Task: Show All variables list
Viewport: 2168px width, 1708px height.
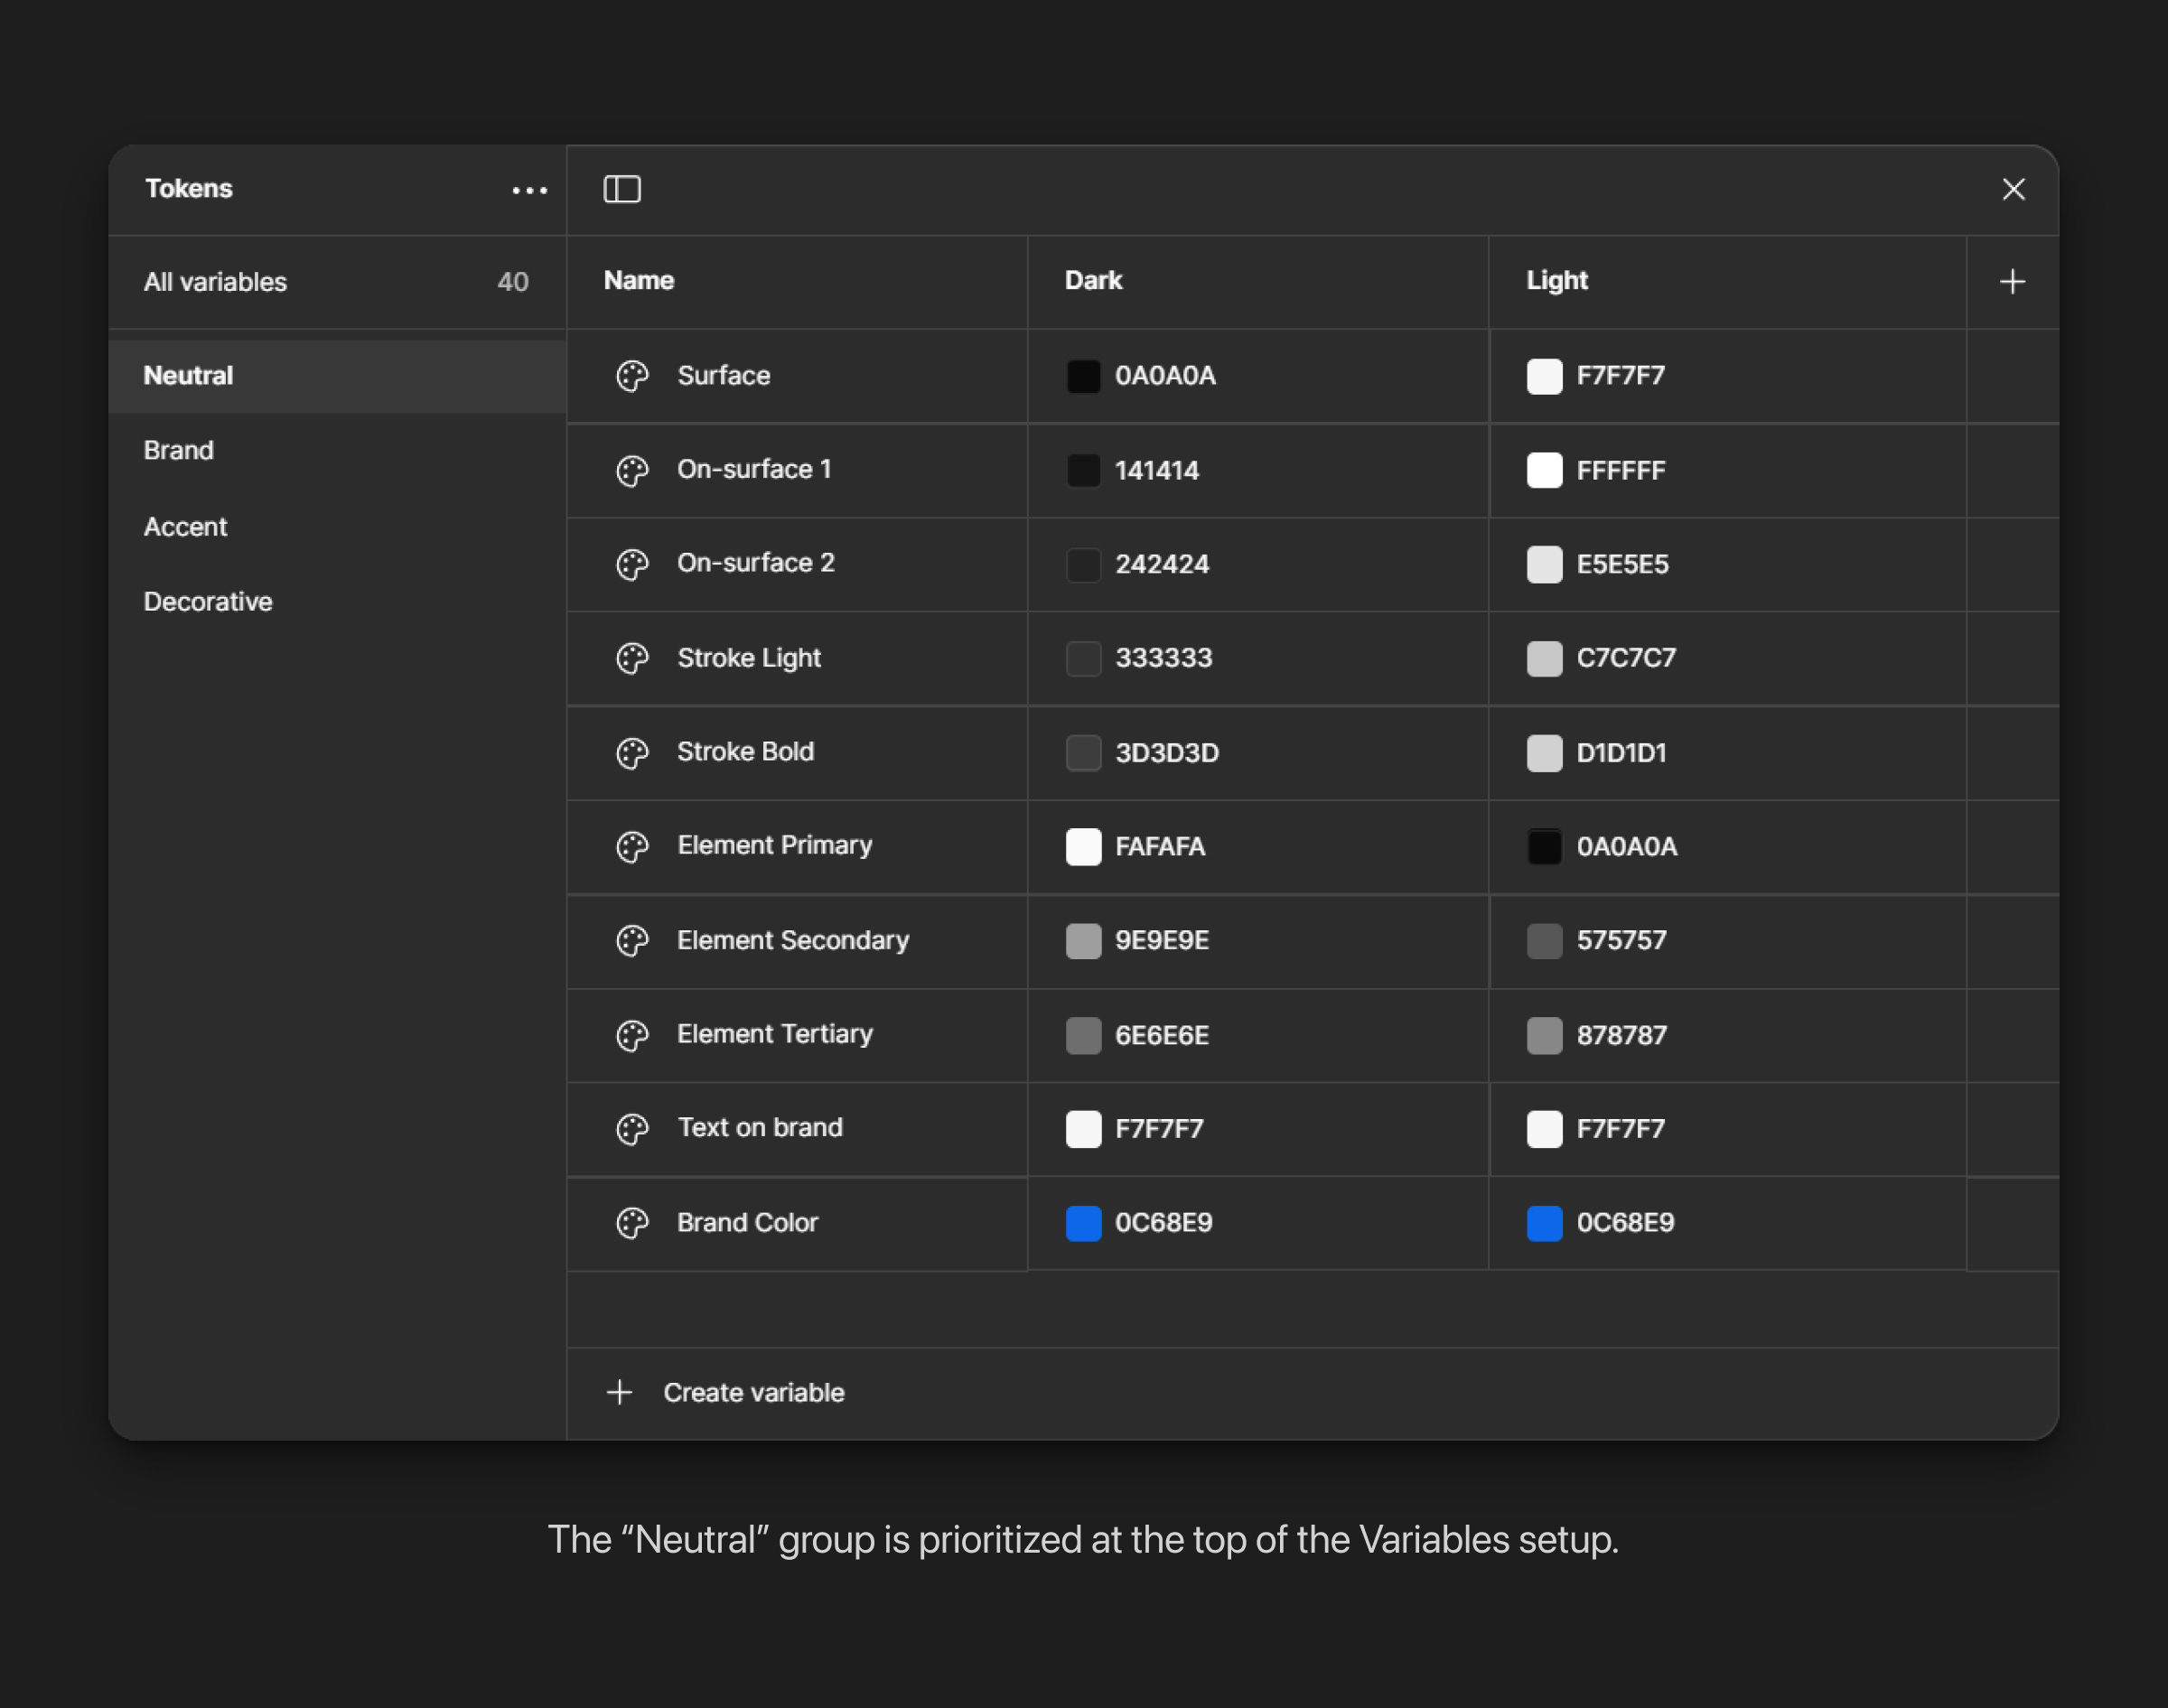Action: pos(337,282)
